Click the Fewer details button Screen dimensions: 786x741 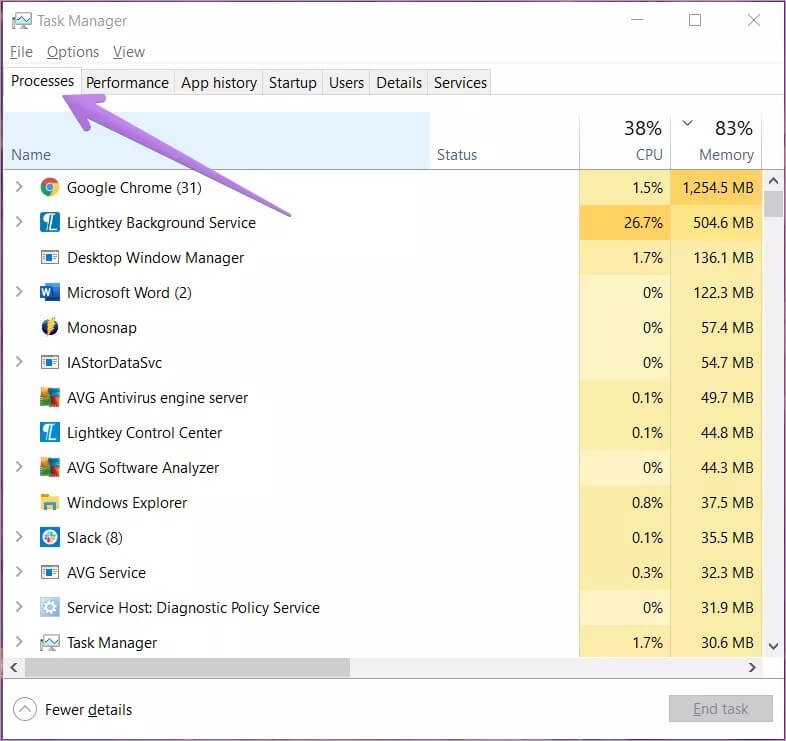pyautogui.click(x=73, y=709)
